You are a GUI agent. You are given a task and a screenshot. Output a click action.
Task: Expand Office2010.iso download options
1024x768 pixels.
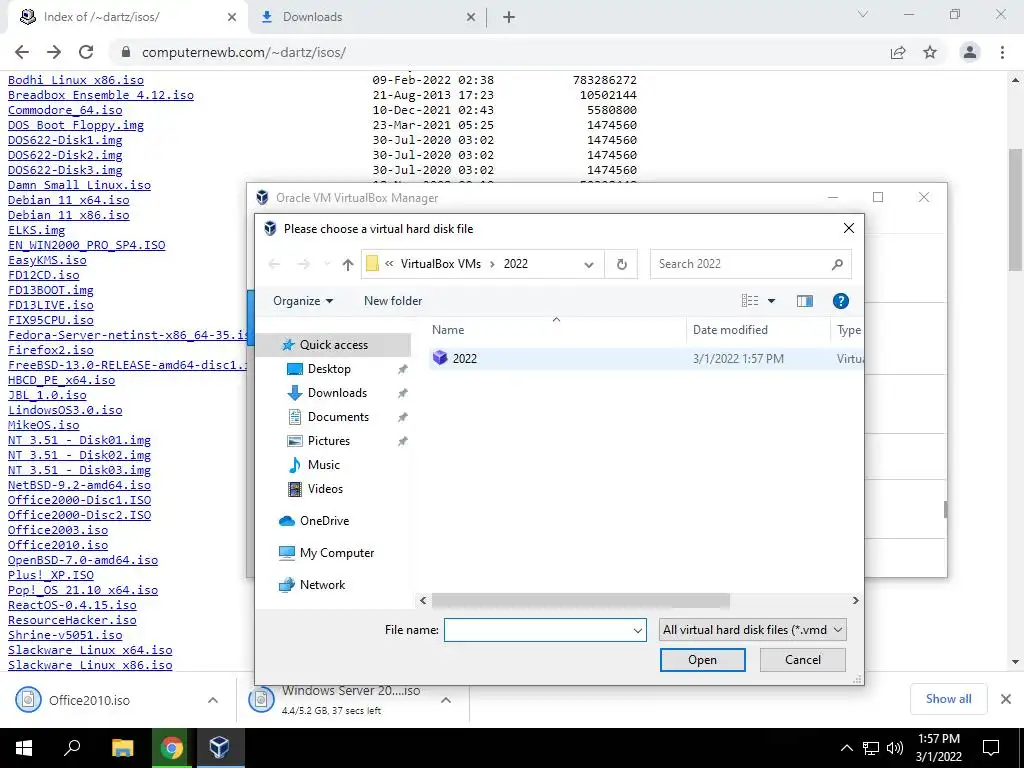pos(213,700)
